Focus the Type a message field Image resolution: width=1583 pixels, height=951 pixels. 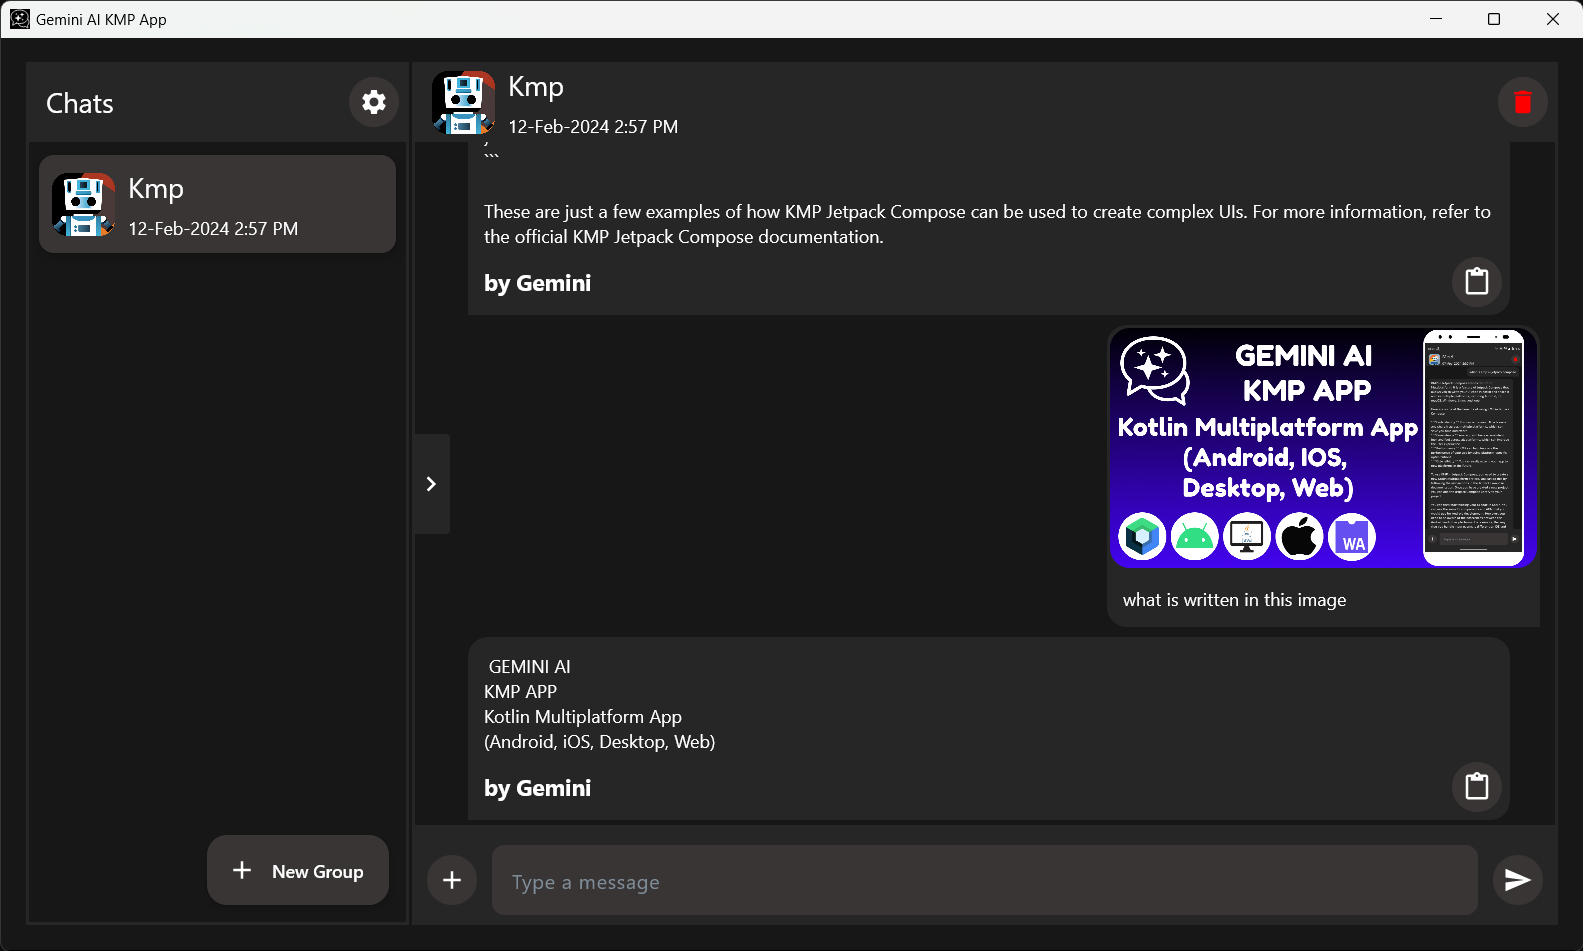tap(984, 880)
